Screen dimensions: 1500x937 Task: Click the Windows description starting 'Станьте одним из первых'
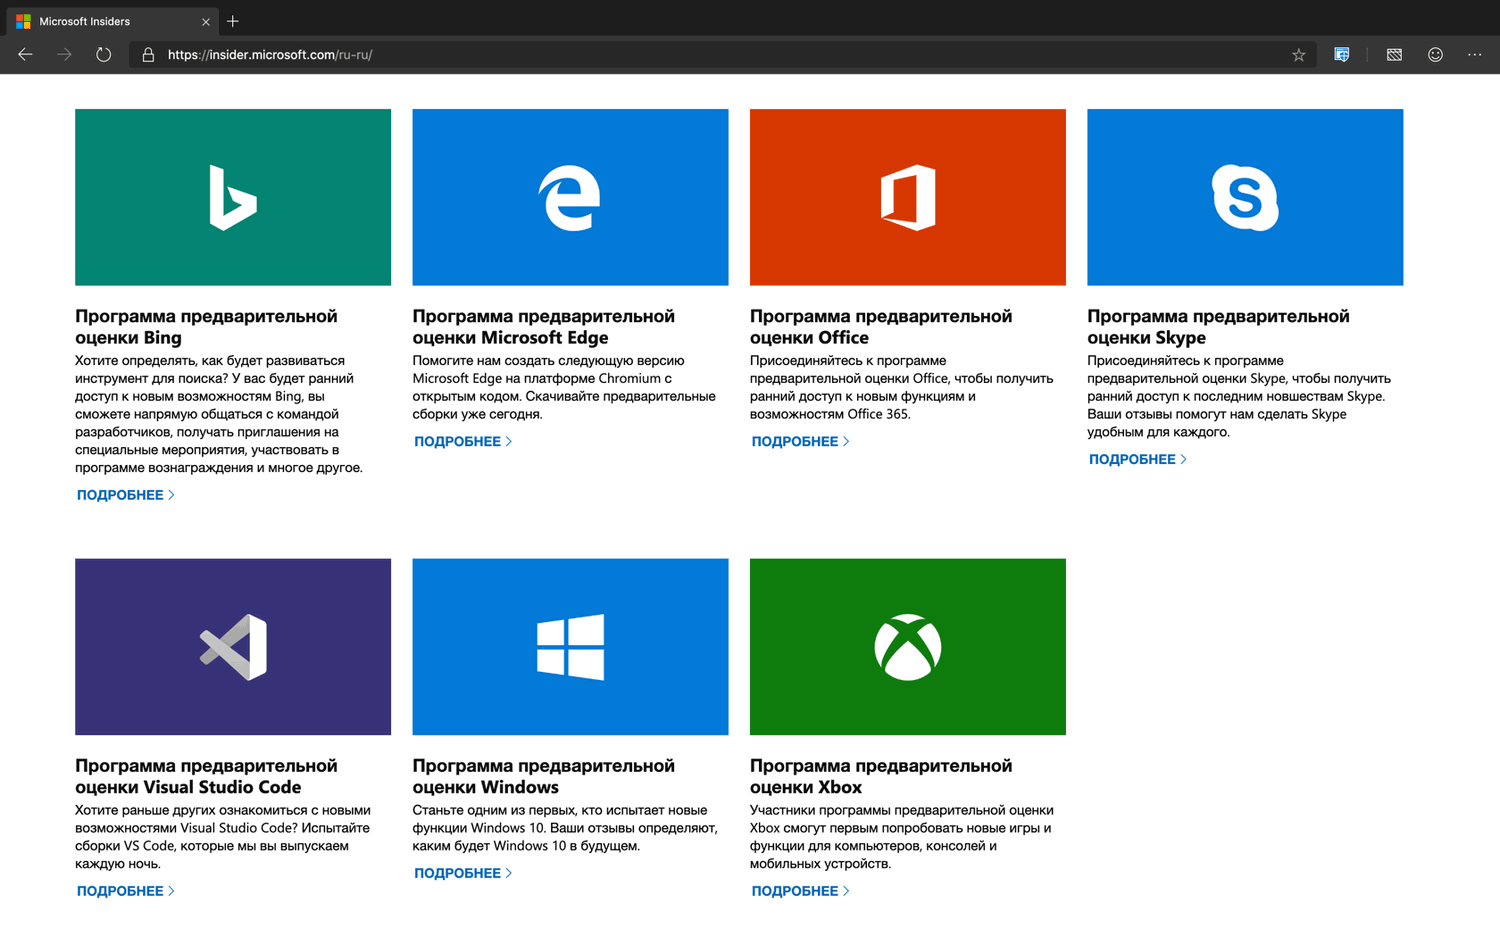(565, 828)
